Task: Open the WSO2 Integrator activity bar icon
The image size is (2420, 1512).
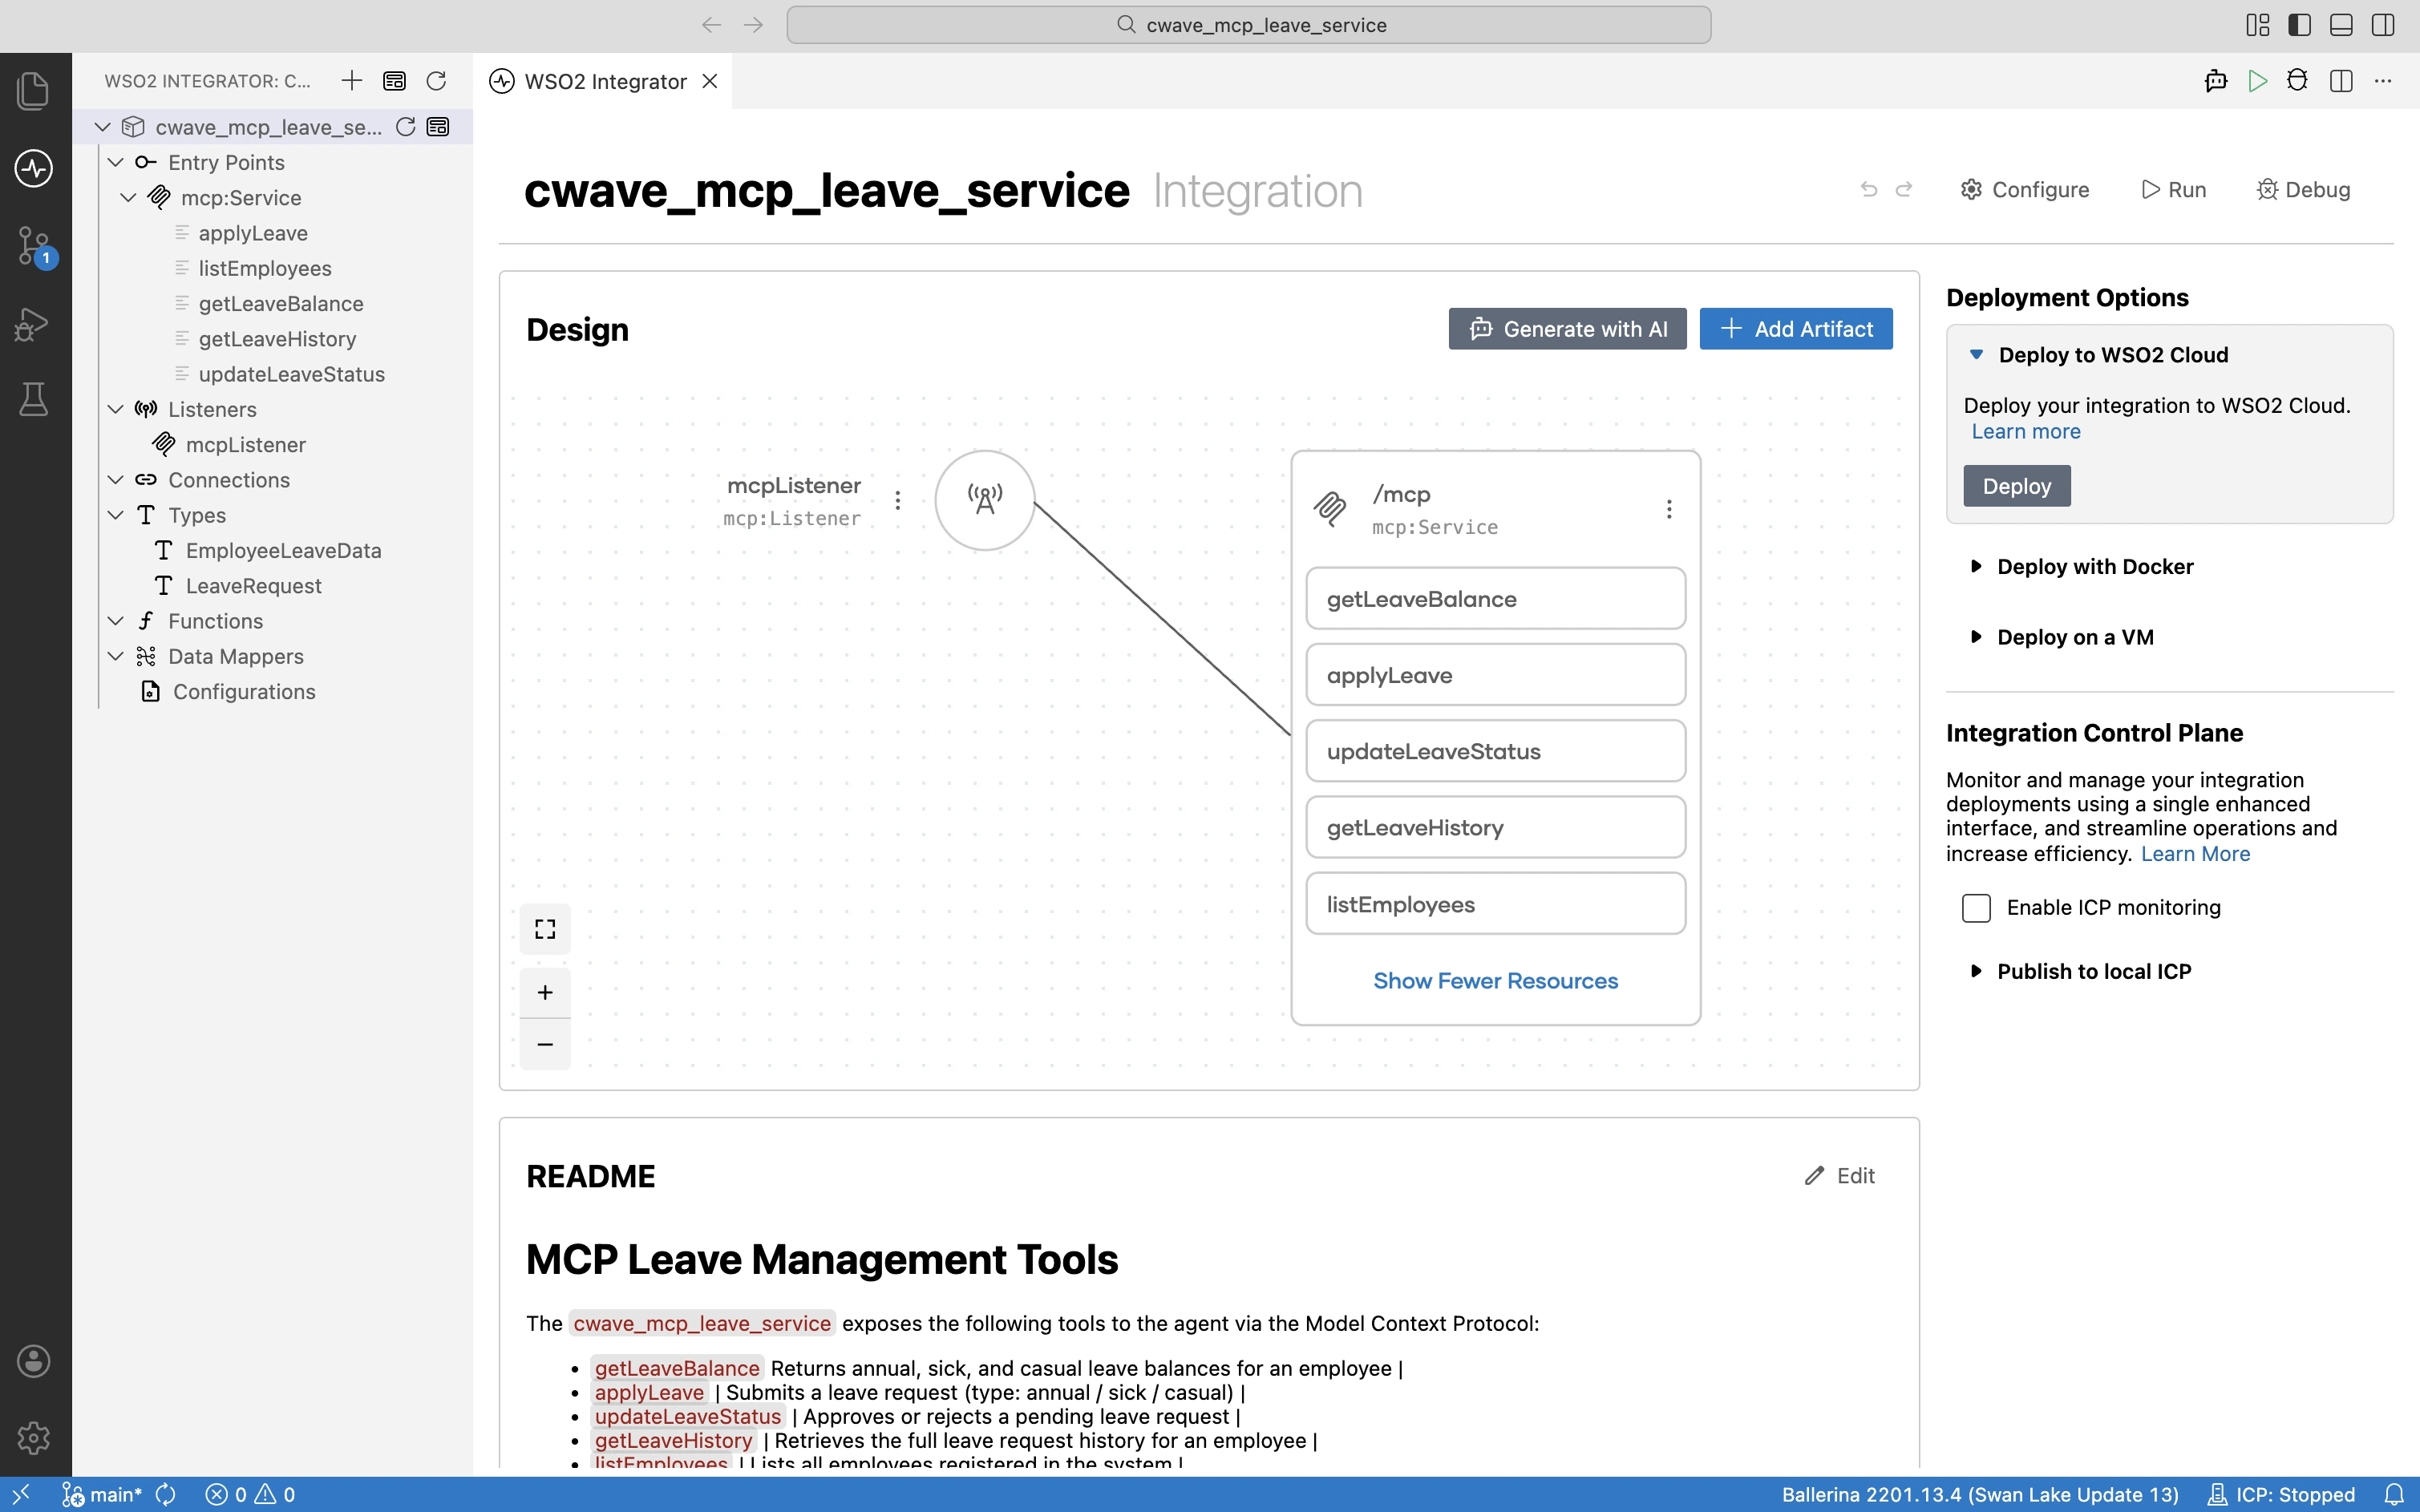Action: click(x=34, y=168)
